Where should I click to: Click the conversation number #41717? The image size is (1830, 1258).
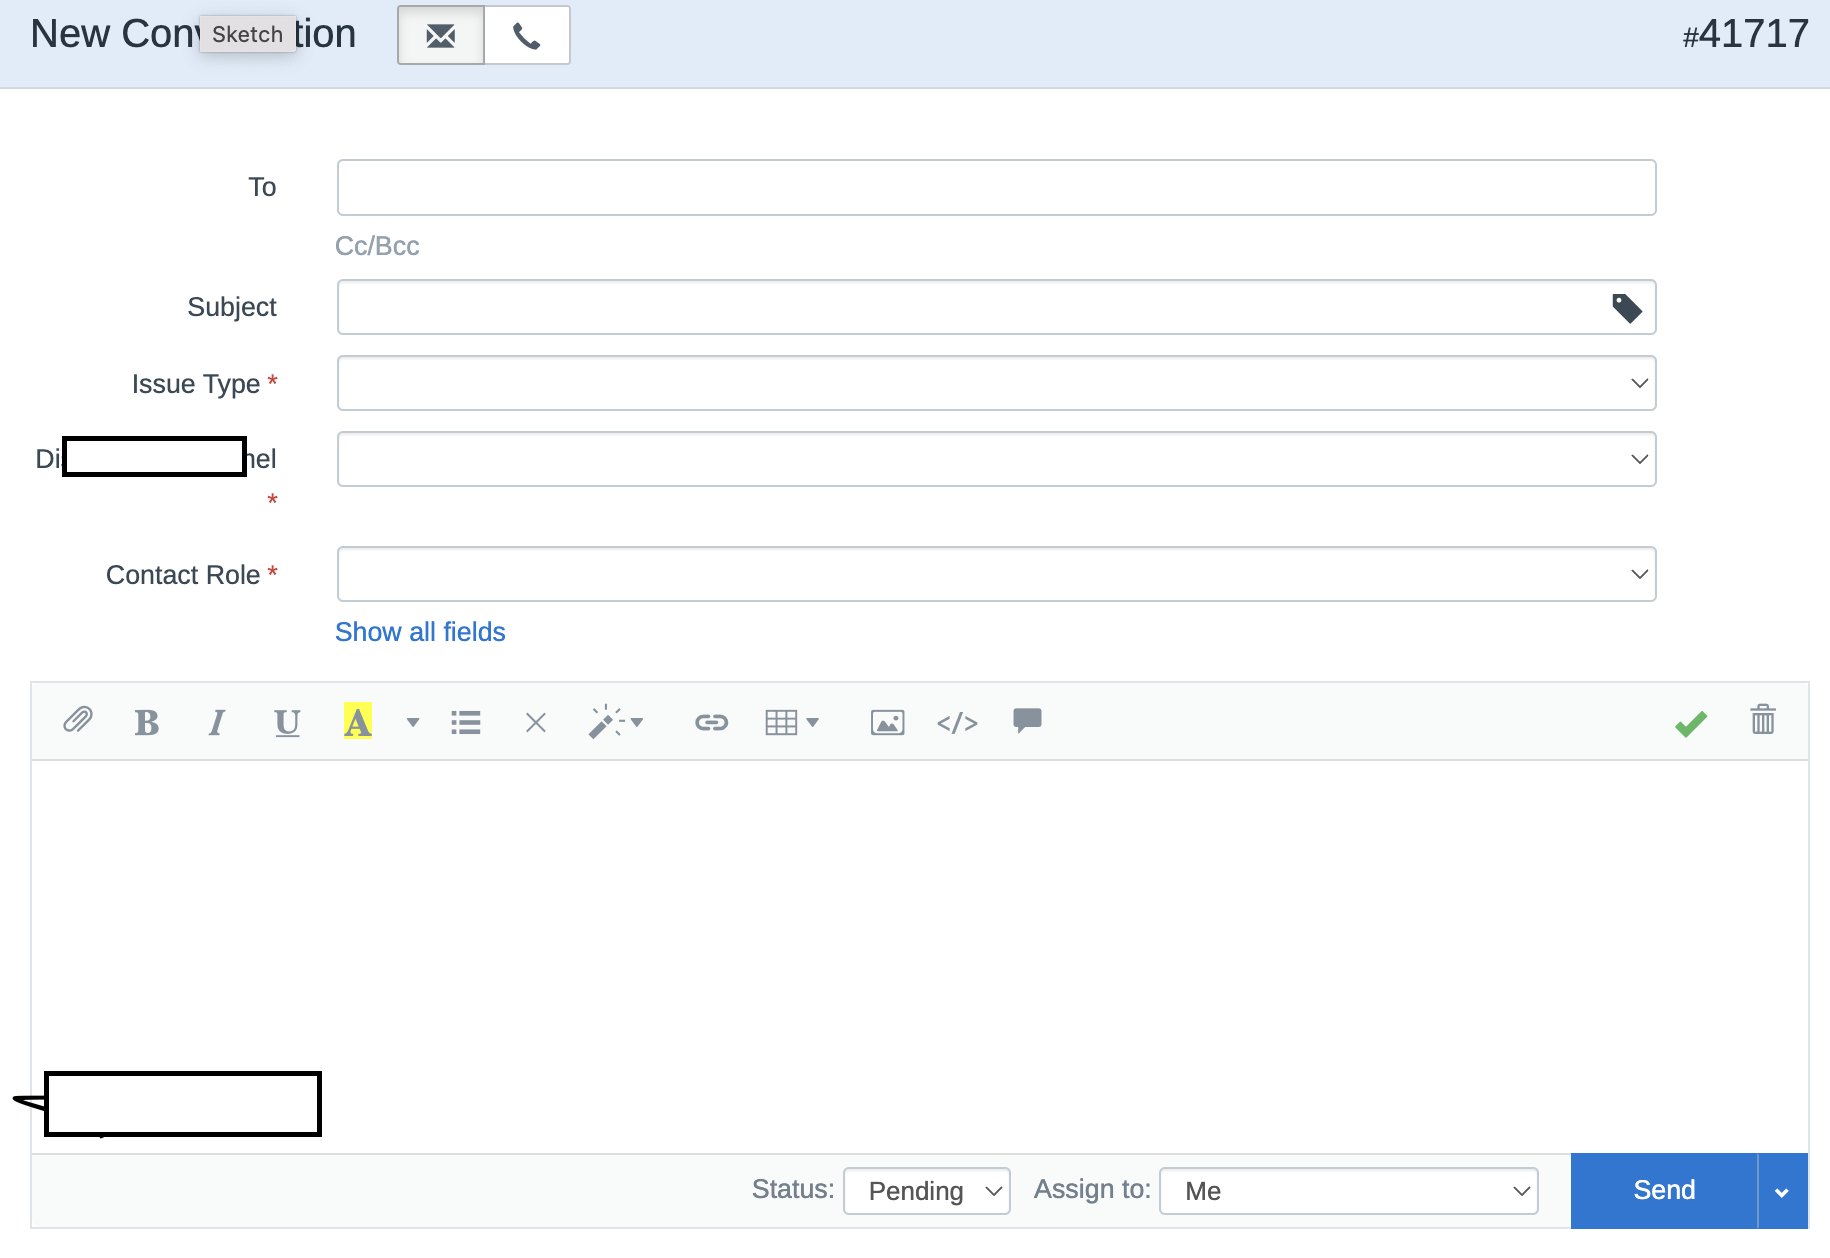1746,35
